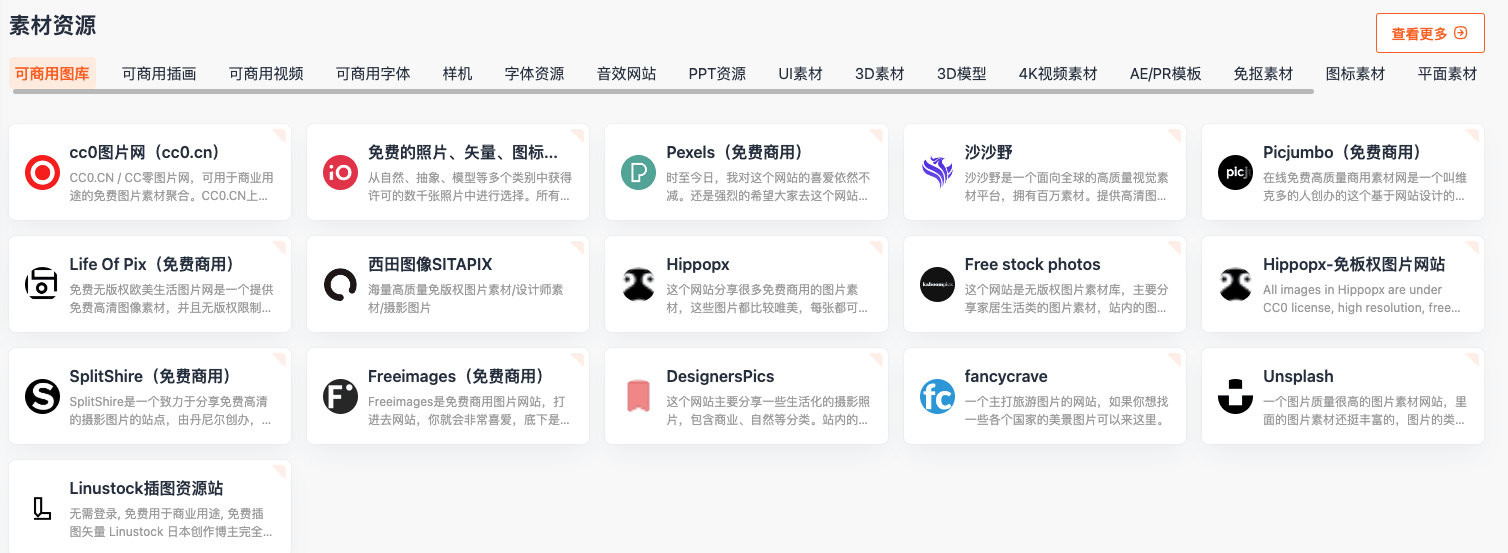
Task: Open the 可商用字体 tab
Action: [373, 73]
